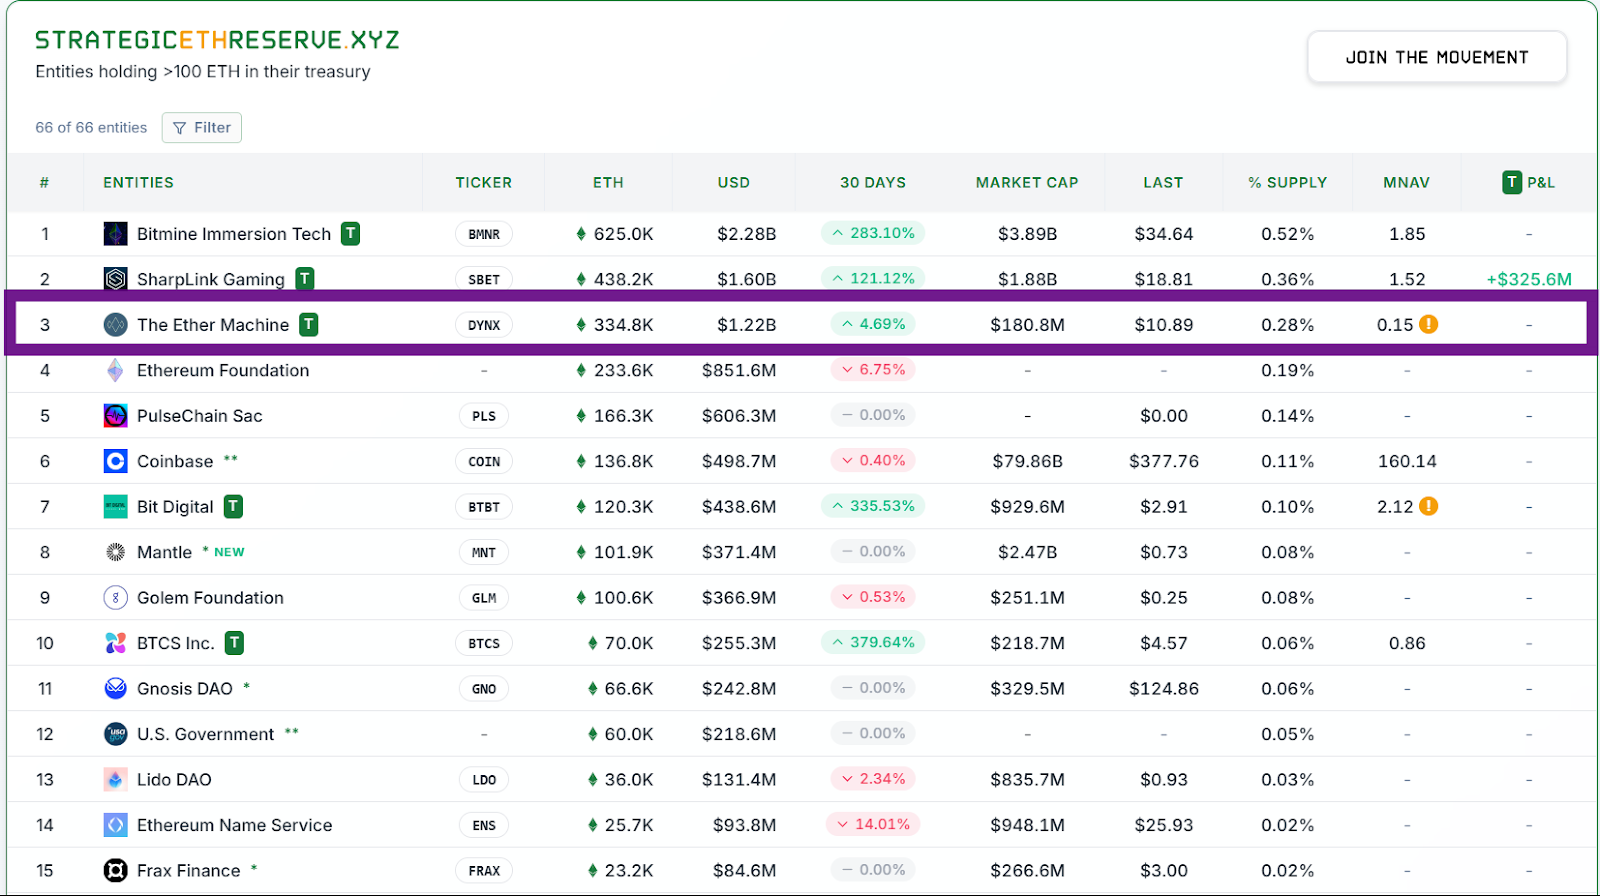This screenshot has width=1600, height=896.
Task: Click the 121.12% 30-day change badge
Action: 873,278
